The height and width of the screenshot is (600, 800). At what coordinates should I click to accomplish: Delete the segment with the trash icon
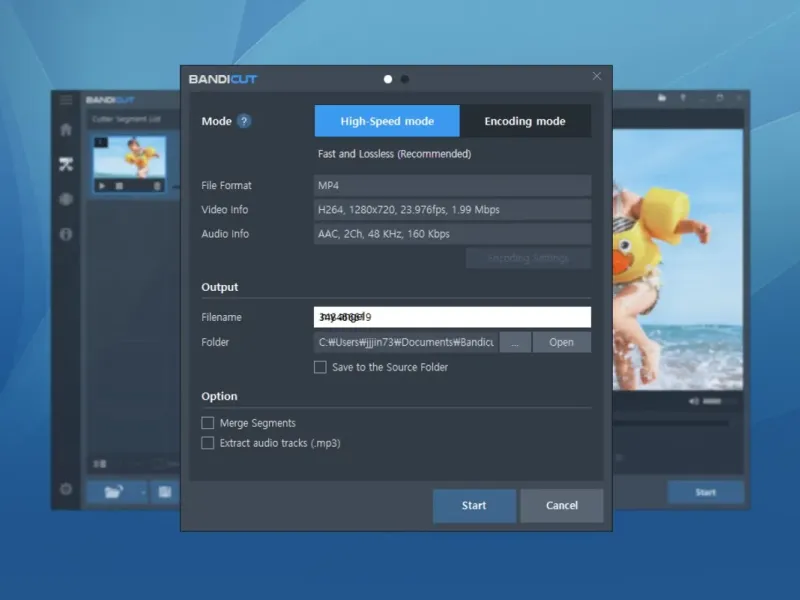[x=157, y=186]
